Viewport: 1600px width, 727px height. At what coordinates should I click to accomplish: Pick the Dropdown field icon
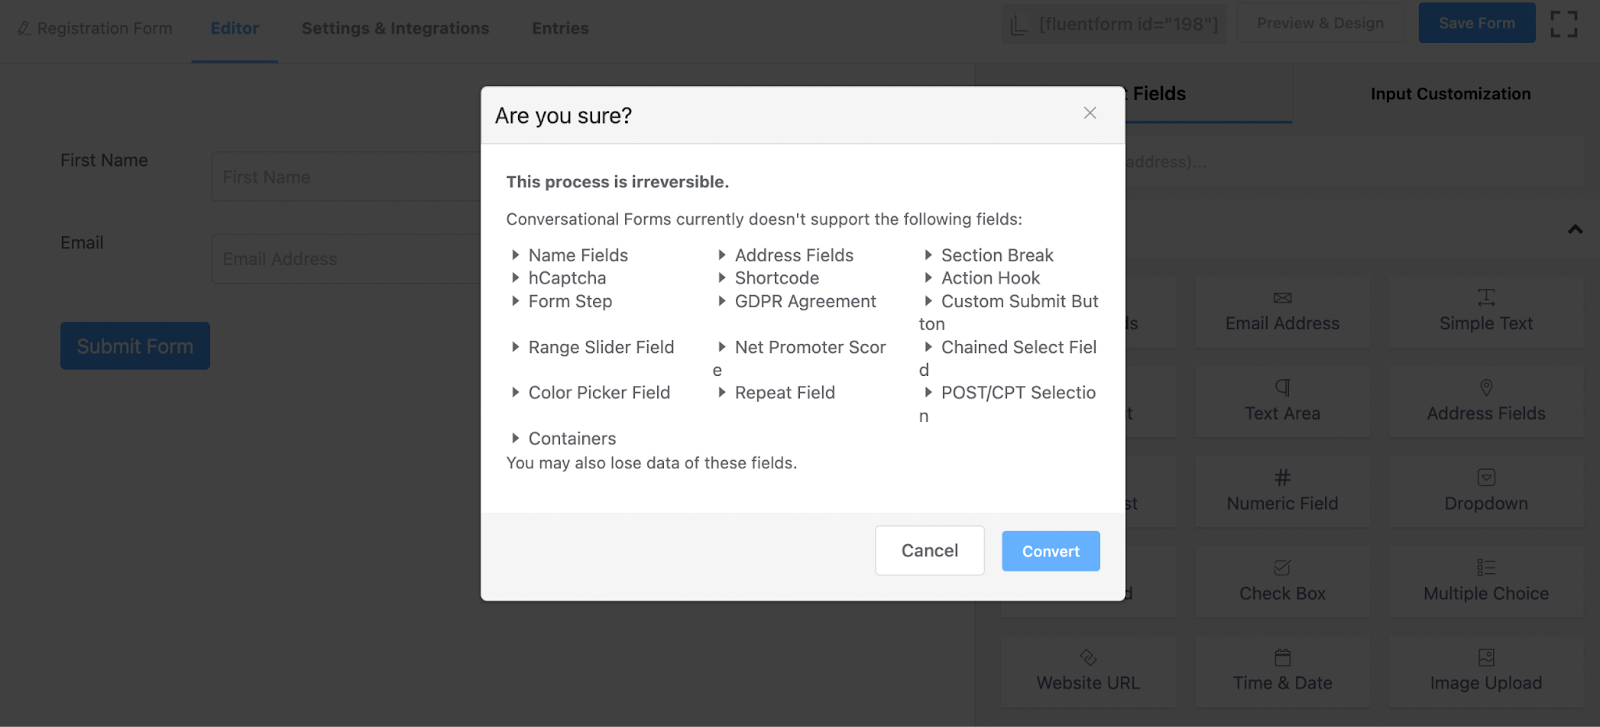coord(1486,477)
